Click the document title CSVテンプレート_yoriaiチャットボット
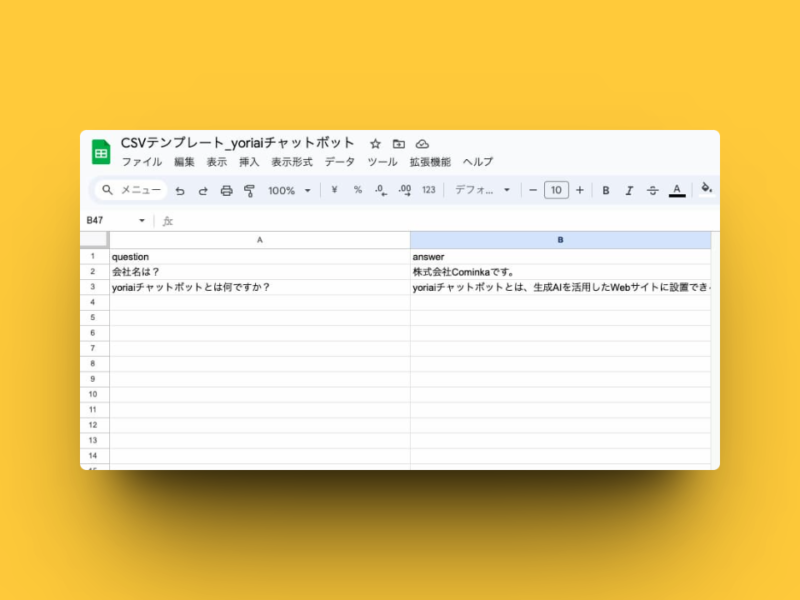The width and height of the screenshot is (800, 600). click(x=237, y=143)
